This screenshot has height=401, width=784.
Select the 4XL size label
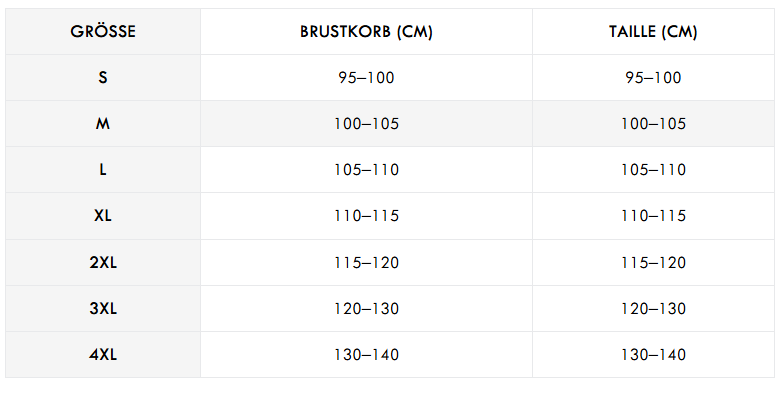click(103, 354)
